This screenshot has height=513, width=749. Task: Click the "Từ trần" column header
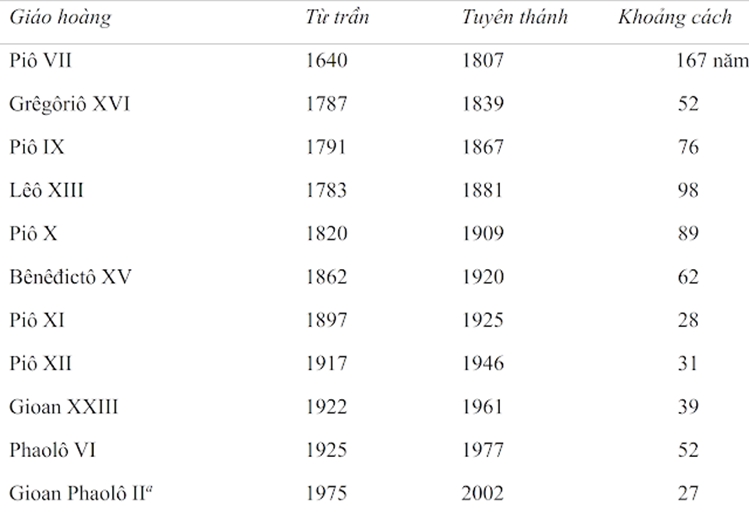coord(337,18)
